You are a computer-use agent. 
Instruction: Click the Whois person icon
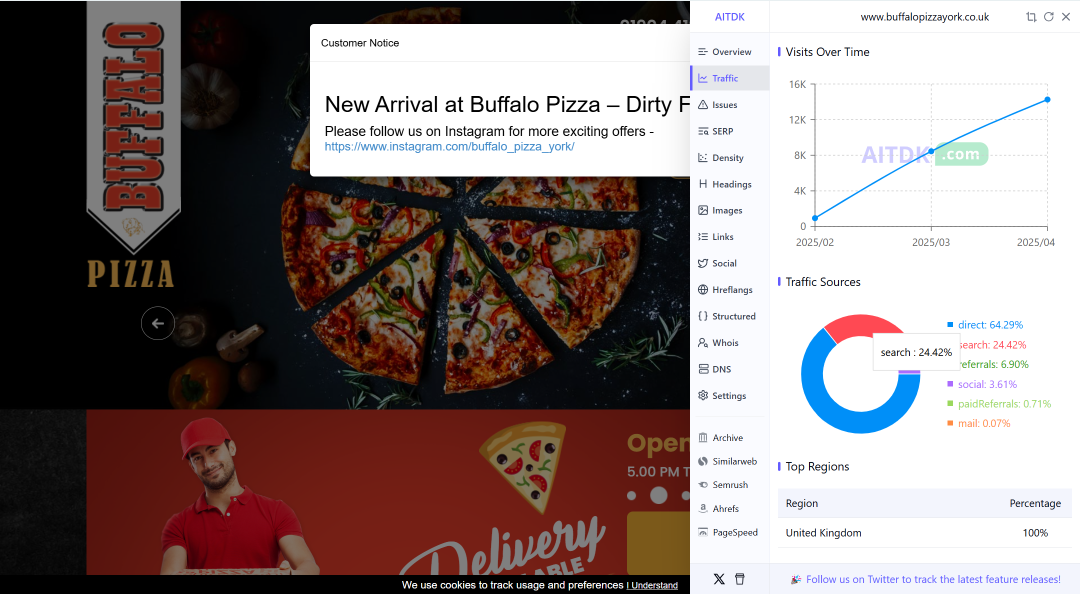(x=703, y=342)
